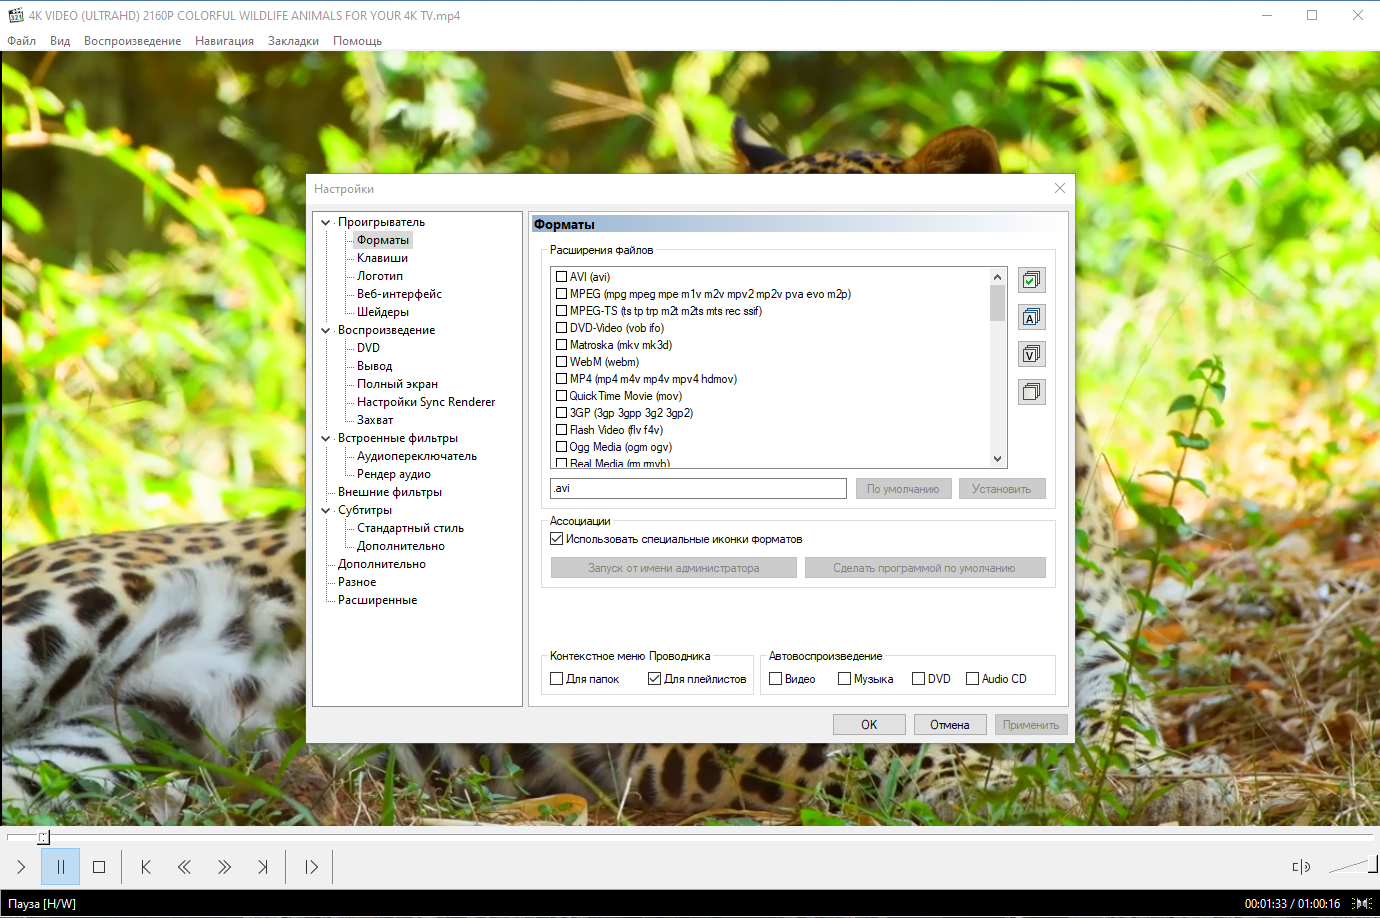Screen dimensions: 1380x918
Task: Collapse the Субтитры tree node
Action: (x=325, y=510)
